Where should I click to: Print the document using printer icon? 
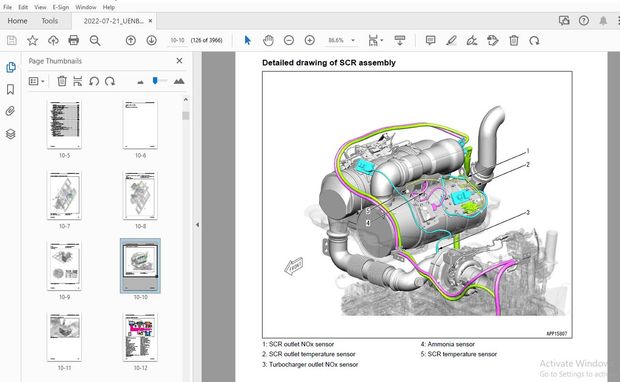(74, 40)
